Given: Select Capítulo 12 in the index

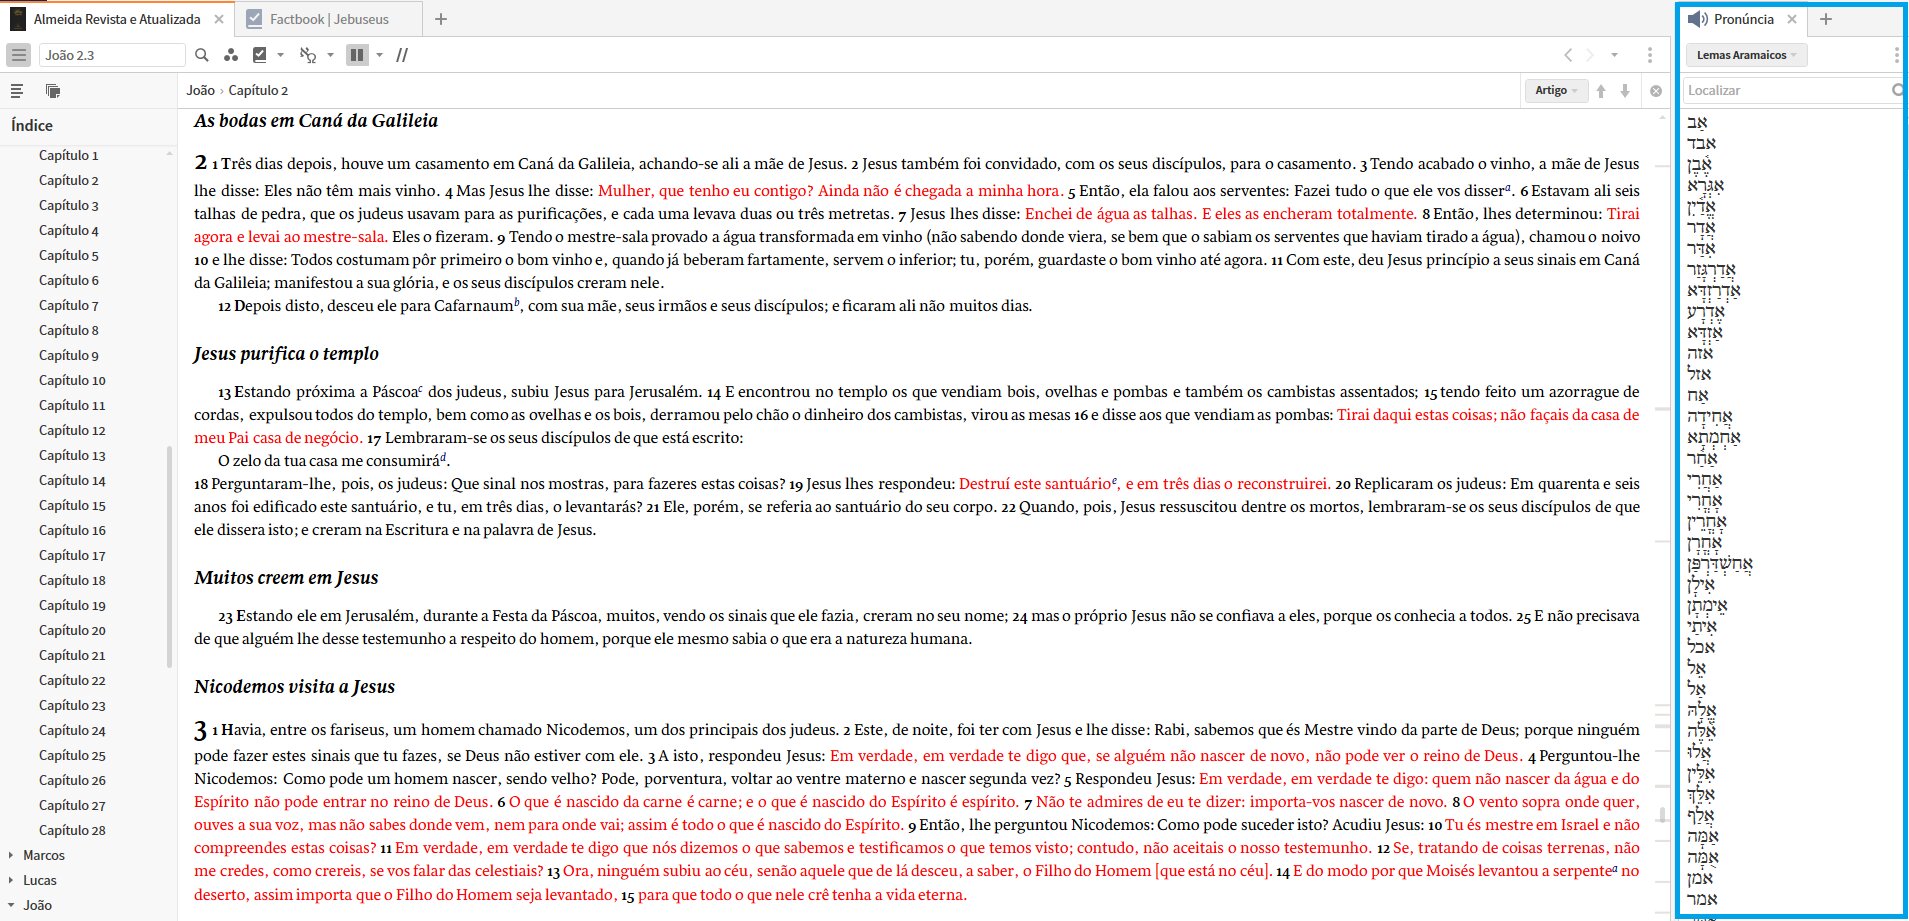Looking at the screenshot, I should coord(72,430).
